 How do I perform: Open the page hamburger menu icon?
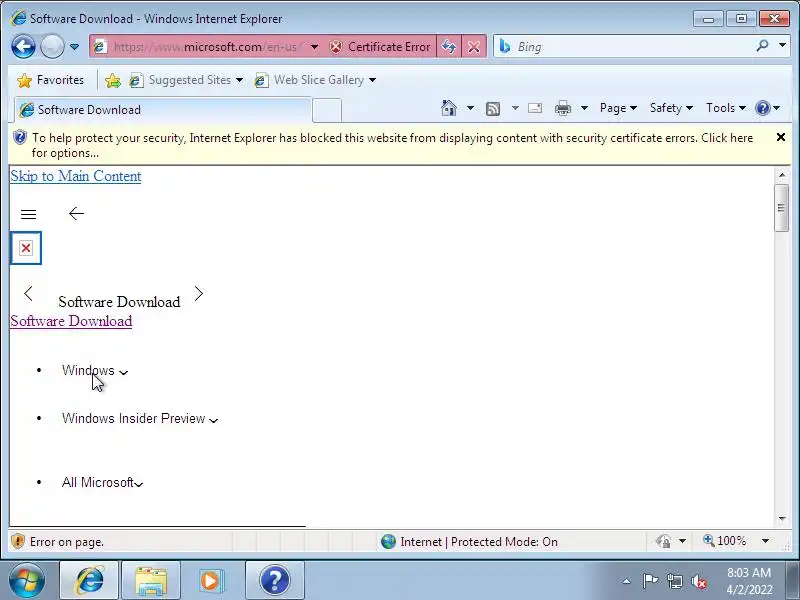coord(29,214)
